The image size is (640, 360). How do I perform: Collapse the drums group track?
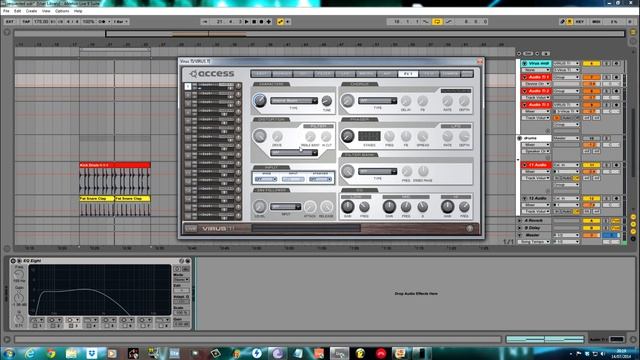[x=520, y=138]
